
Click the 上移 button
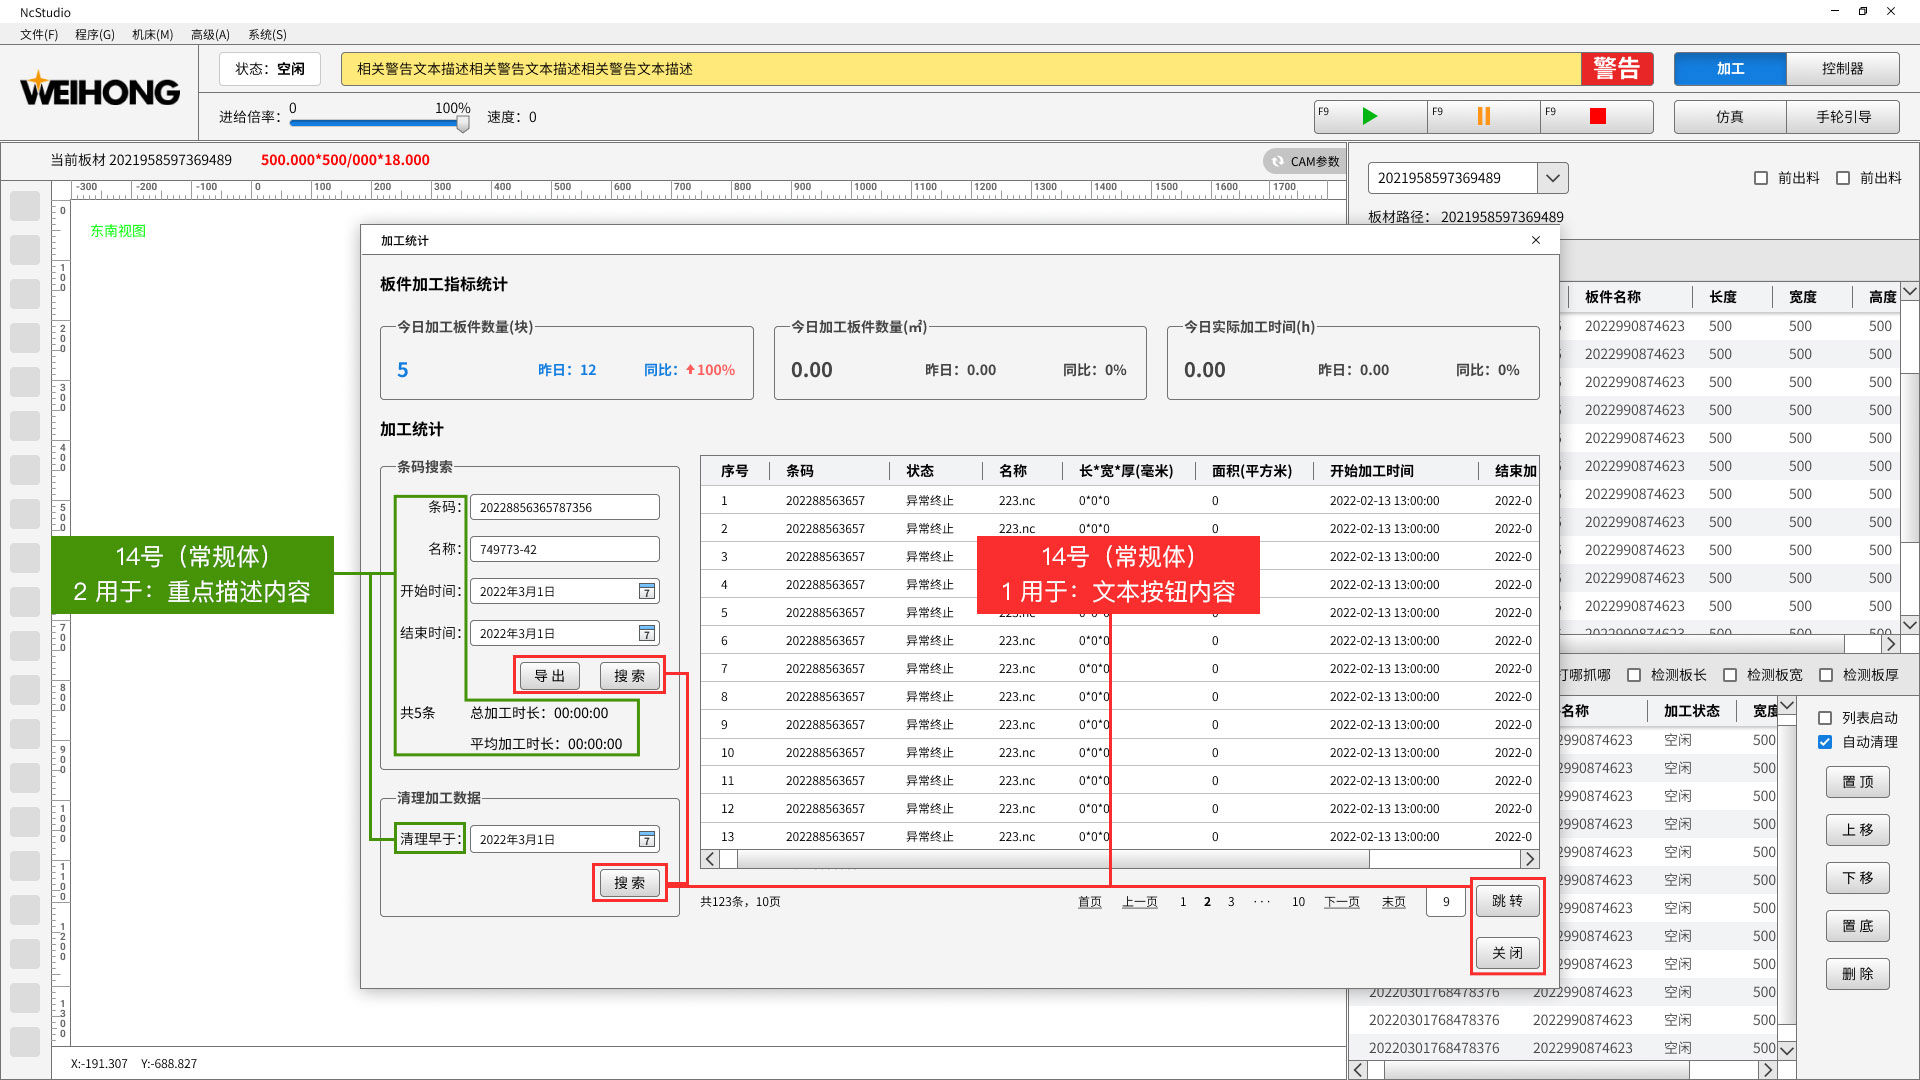(1858, 830)
